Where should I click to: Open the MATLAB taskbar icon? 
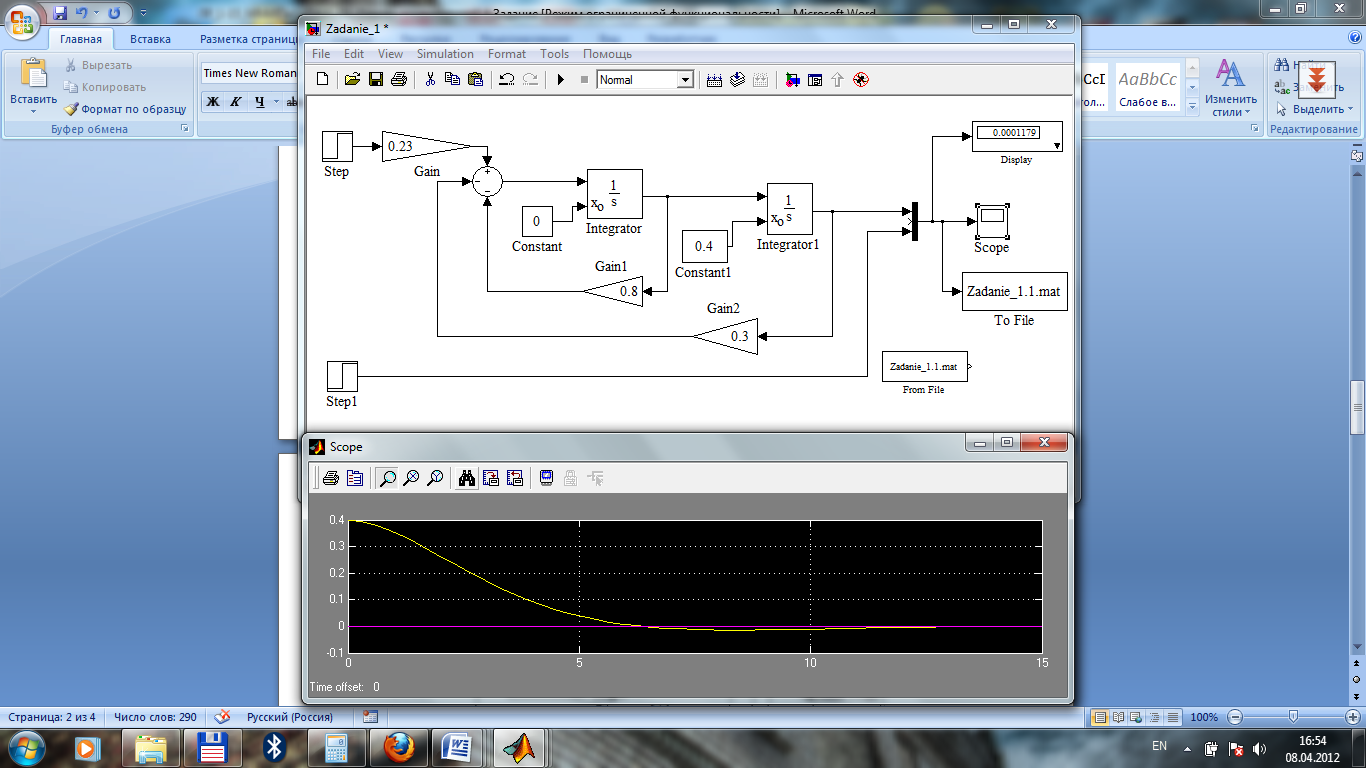pos(520,747)
